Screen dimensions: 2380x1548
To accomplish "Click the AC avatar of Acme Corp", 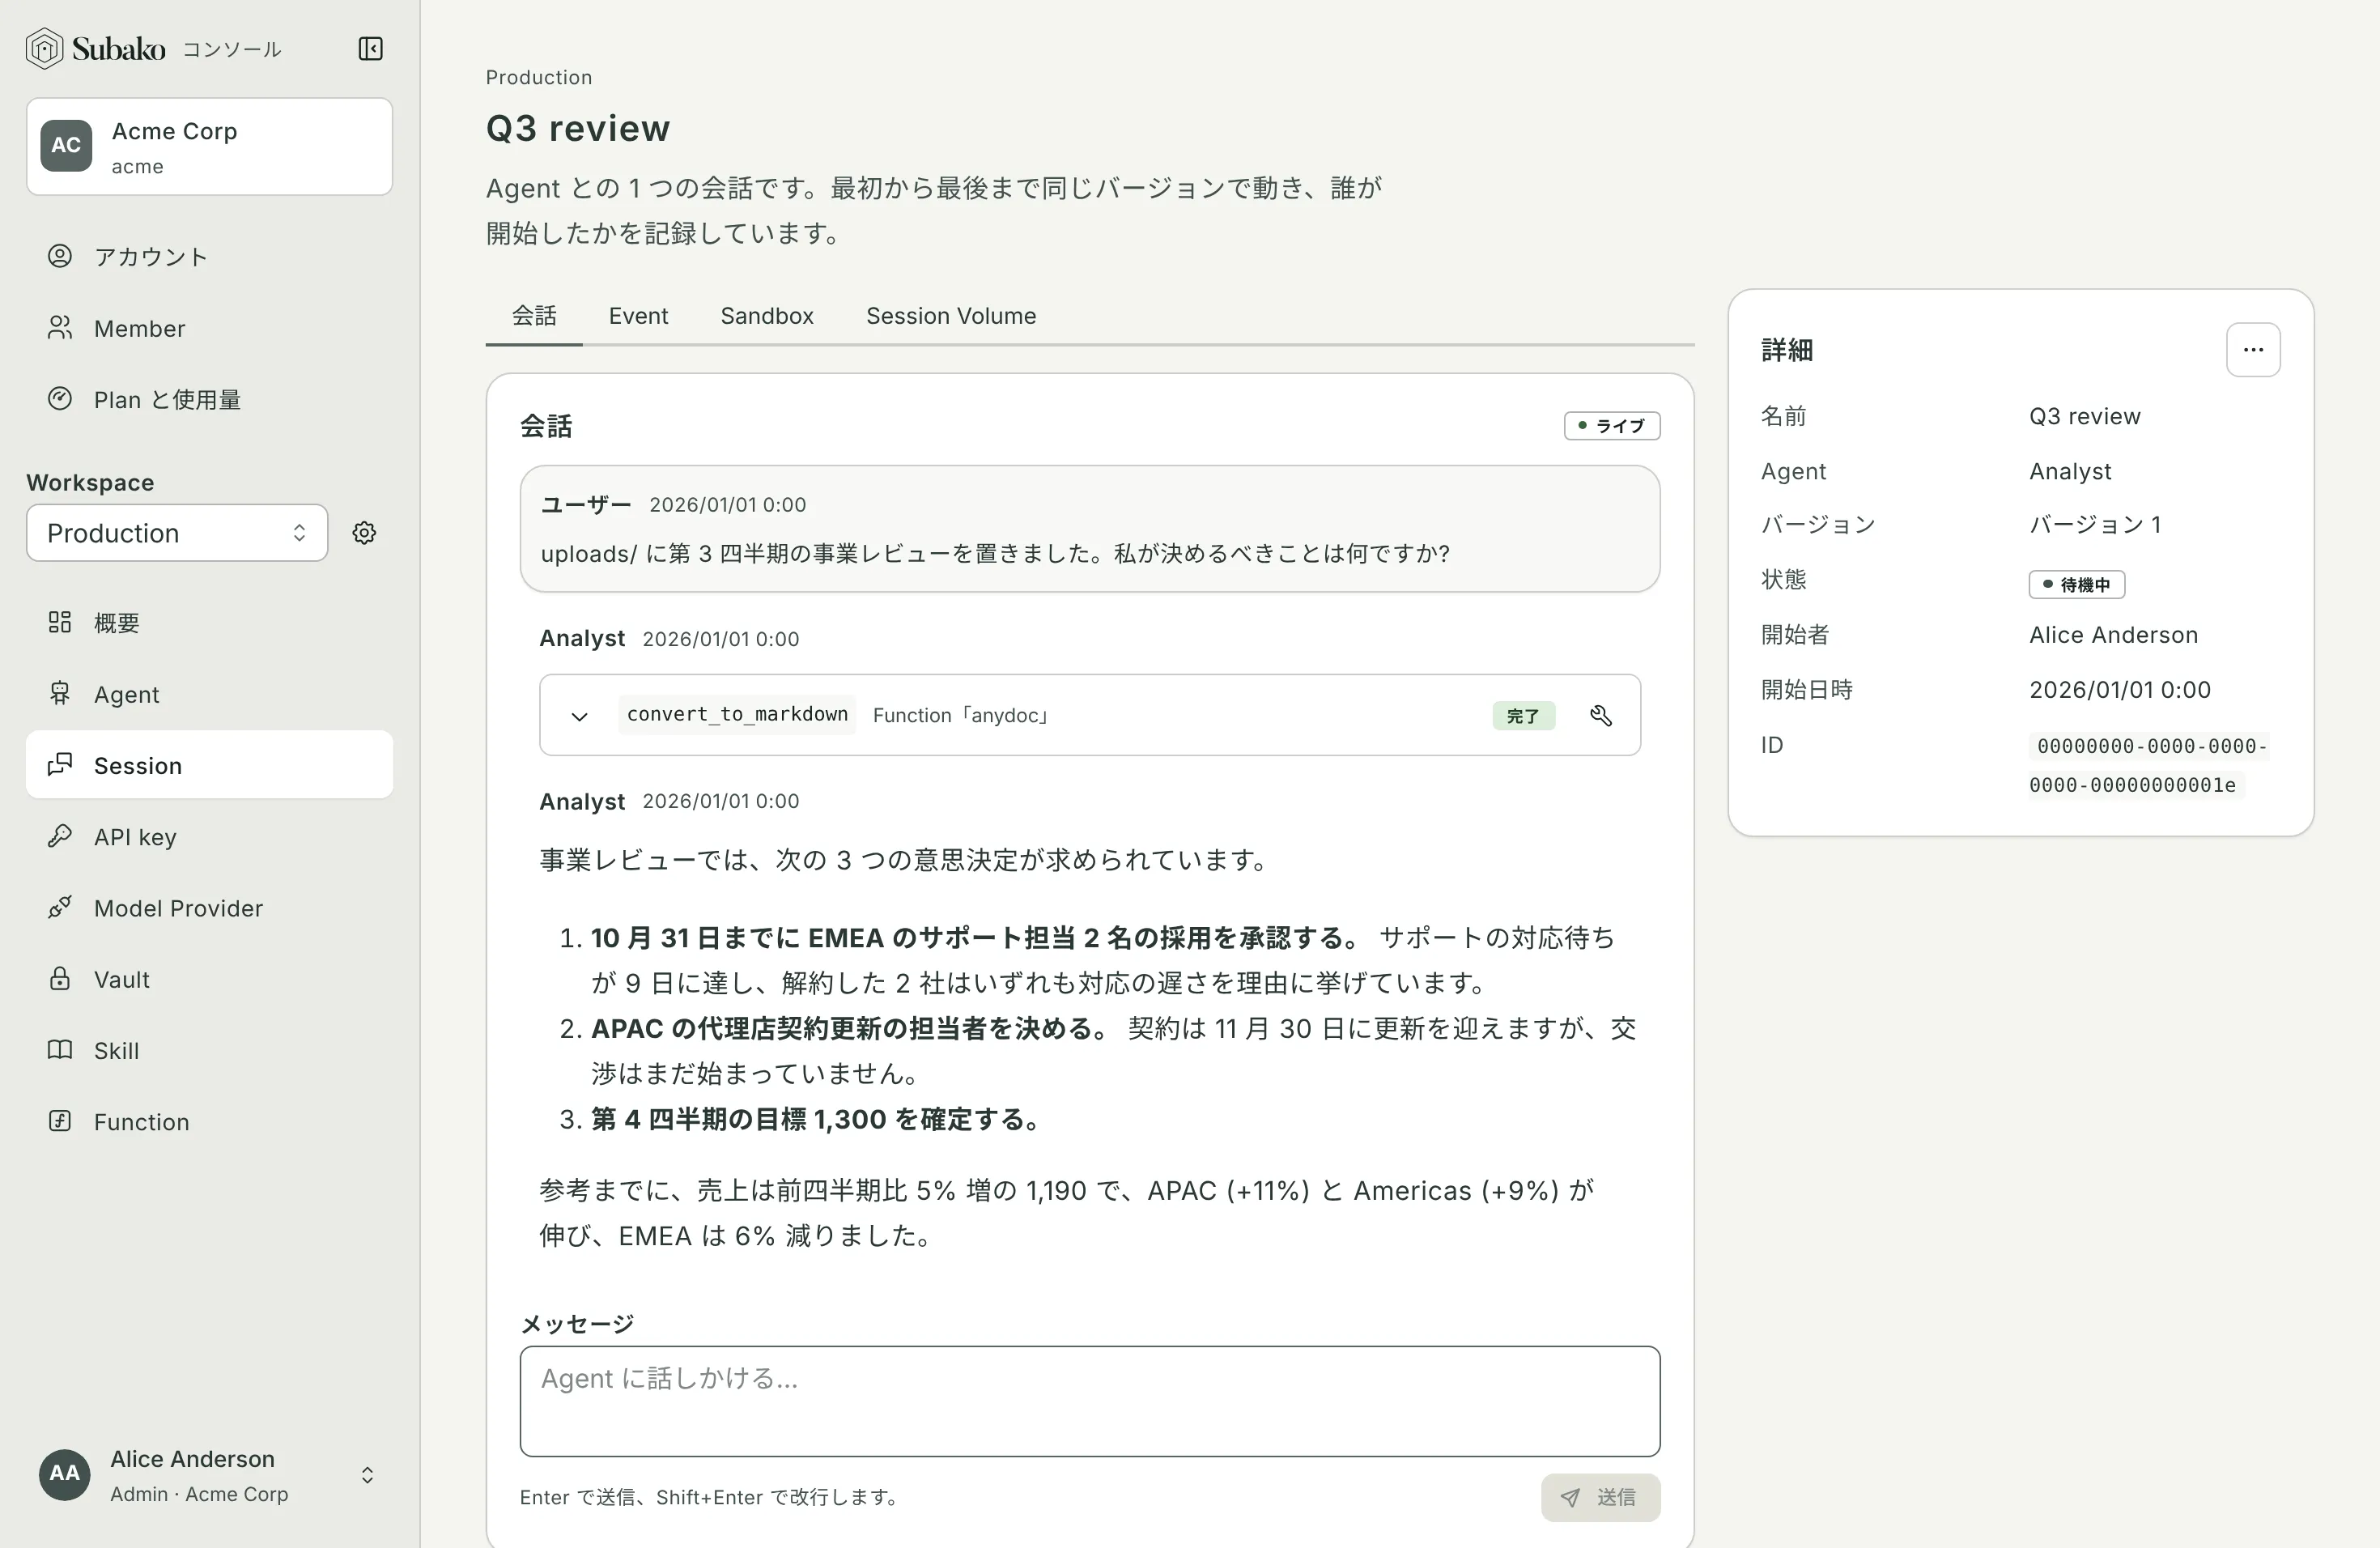I will coord(66,146).
